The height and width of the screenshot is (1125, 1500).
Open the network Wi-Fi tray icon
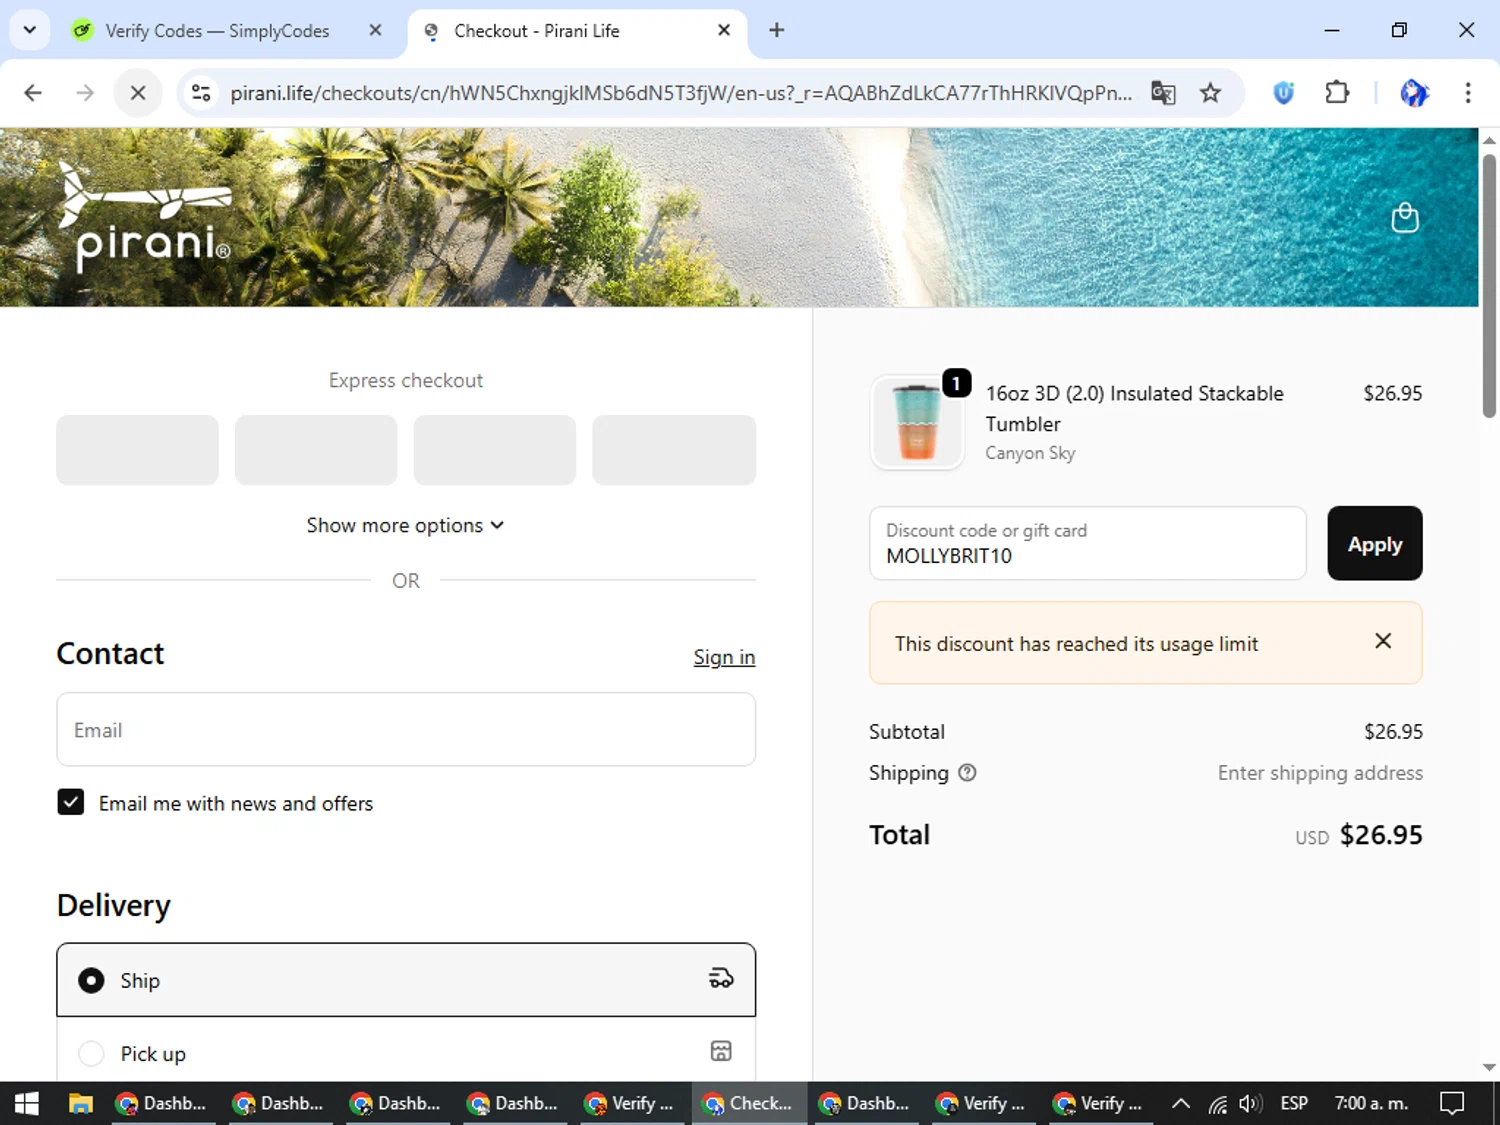[1217, 1103]
